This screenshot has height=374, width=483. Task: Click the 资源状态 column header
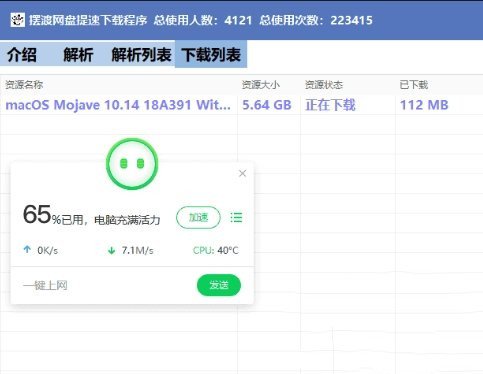tap(324, 85)
